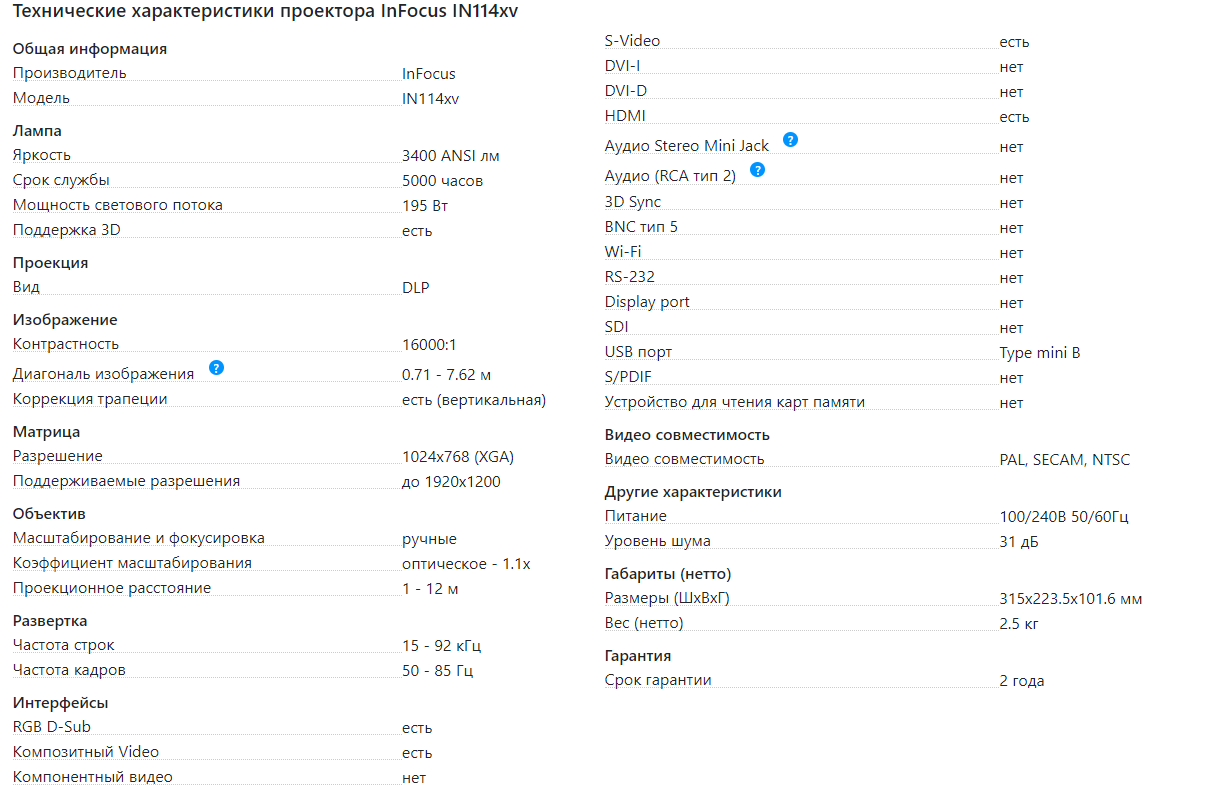Select the Размеры (ШхВхГ) dimensions value

(x=1071, y=599)
